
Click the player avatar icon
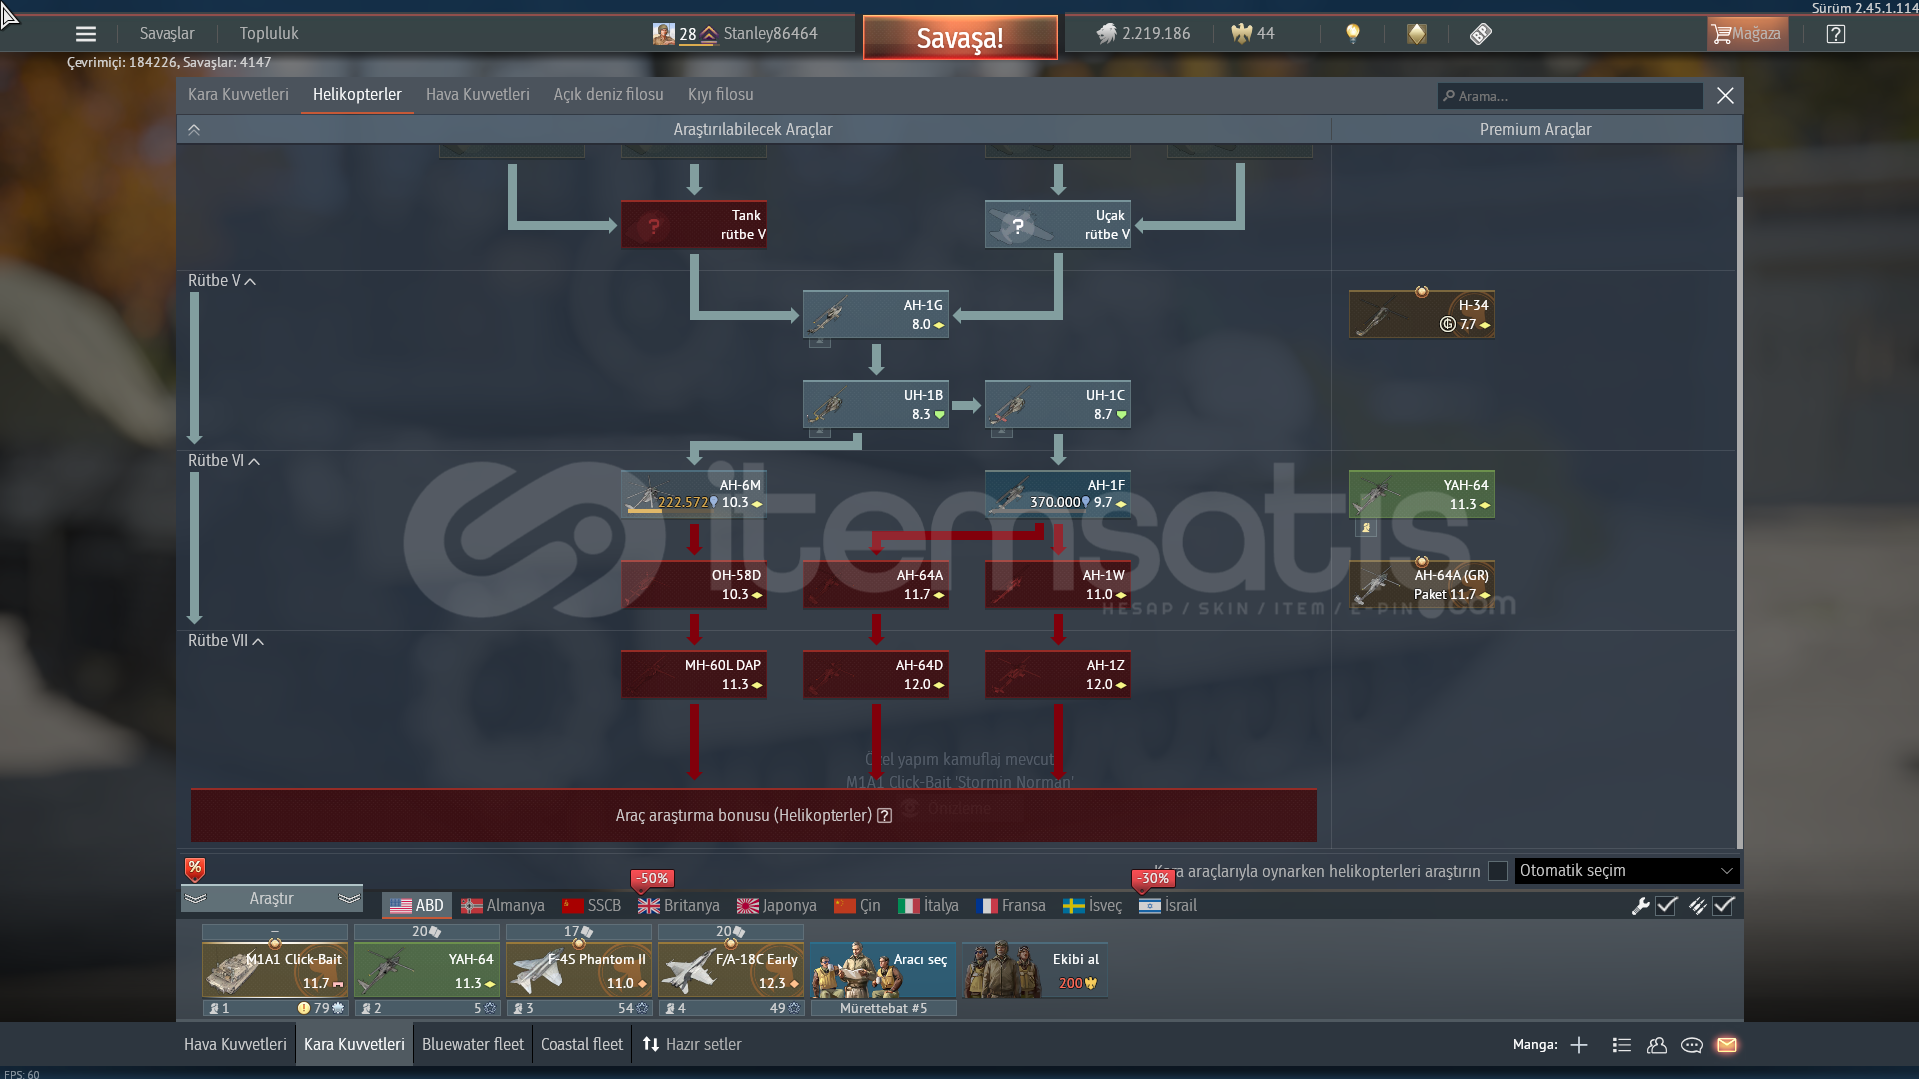(664, 34)
